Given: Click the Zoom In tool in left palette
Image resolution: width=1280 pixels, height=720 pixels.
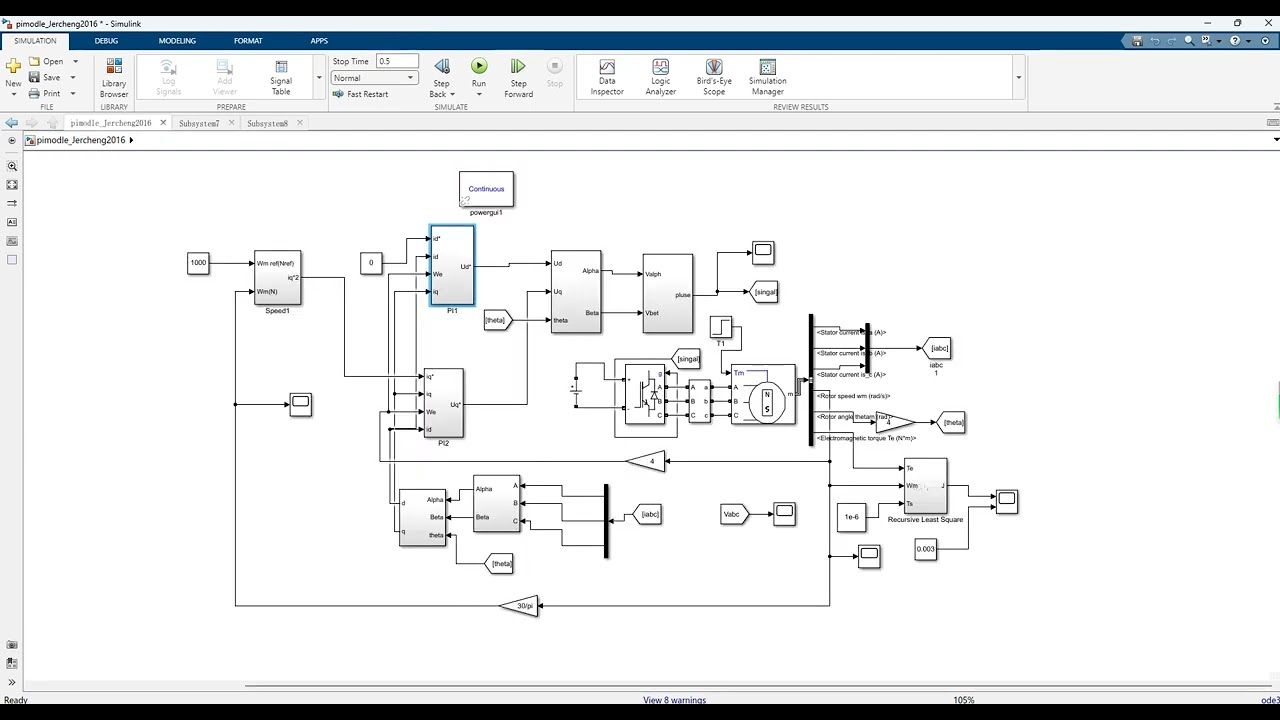Looking at the screenshot, I should click(x=12, y=166).
